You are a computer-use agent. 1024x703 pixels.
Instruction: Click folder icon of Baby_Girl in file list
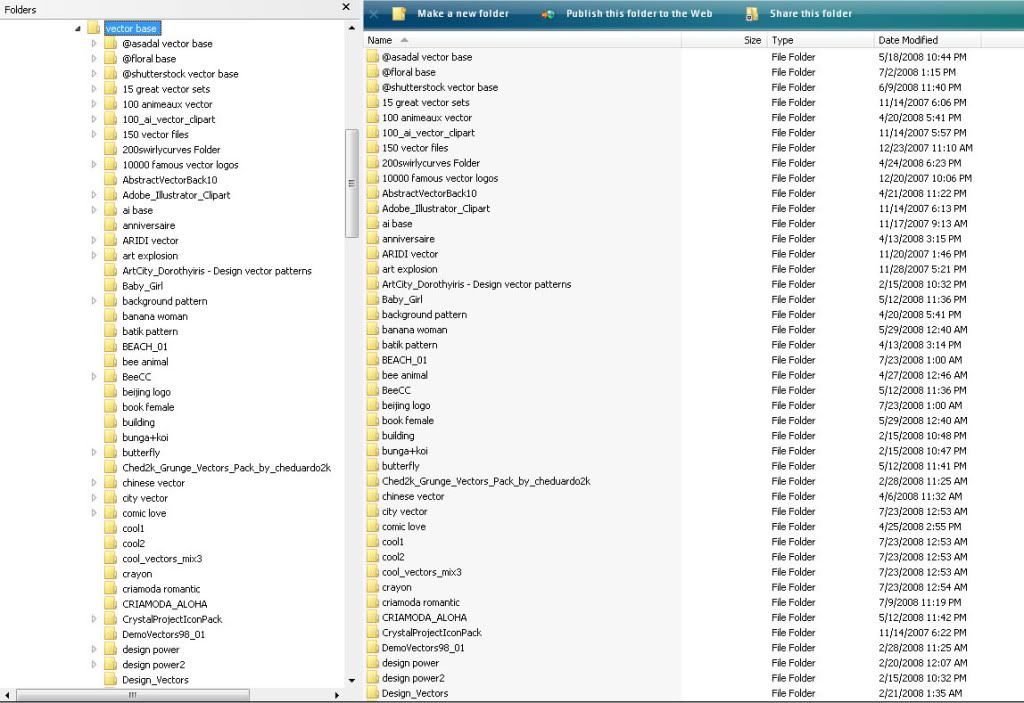[x=373, y=299]
